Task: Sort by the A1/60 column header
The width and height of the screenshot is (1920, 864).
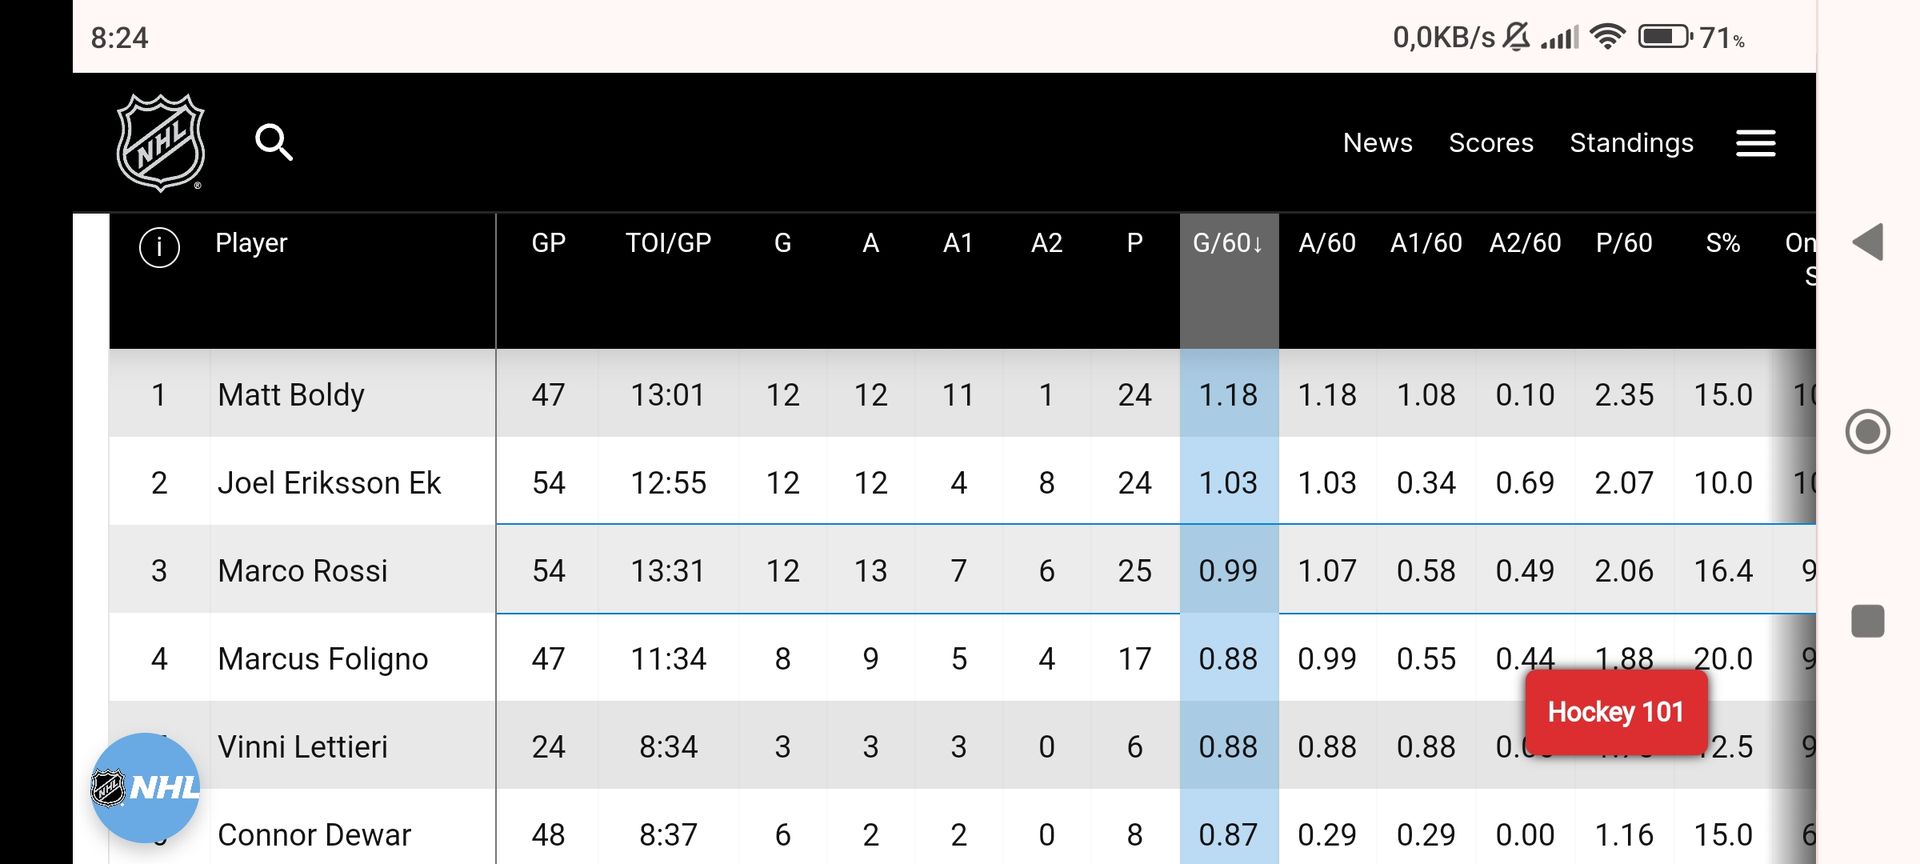Action: click(x=1425, y=244)
